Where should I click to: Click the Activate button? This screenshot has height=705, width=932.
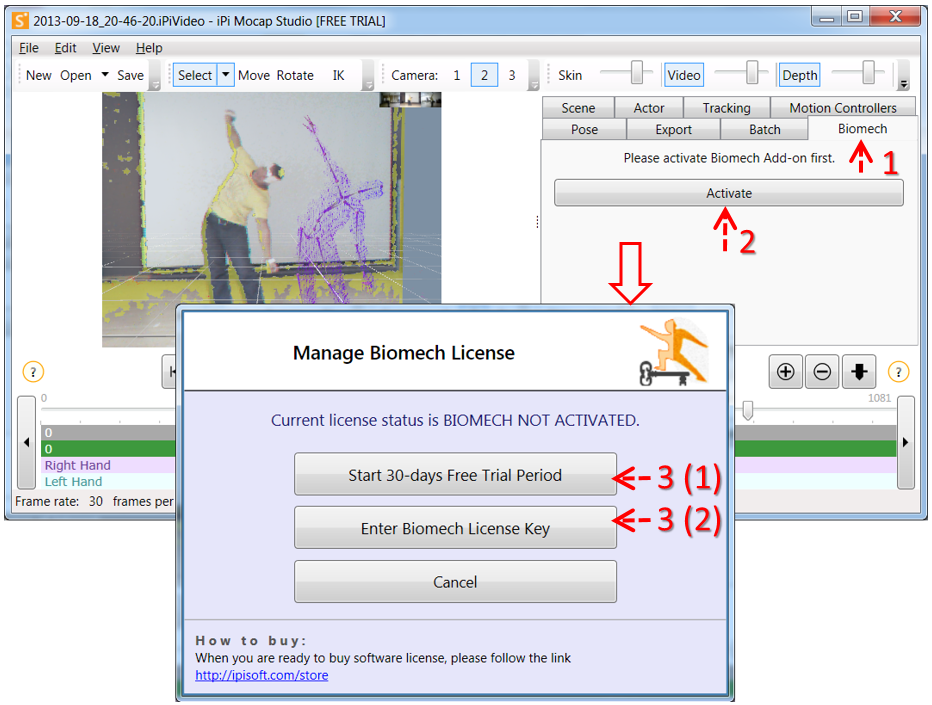pyautogui.click(x=729, y=193)
